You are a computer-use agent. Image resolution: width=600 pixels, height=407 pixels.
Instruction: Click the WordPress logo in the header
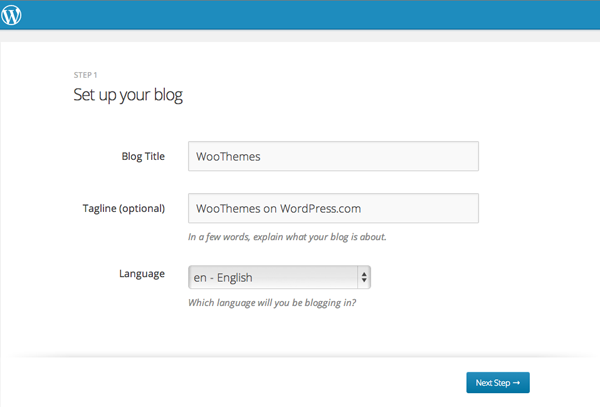(x=11, y=15)
